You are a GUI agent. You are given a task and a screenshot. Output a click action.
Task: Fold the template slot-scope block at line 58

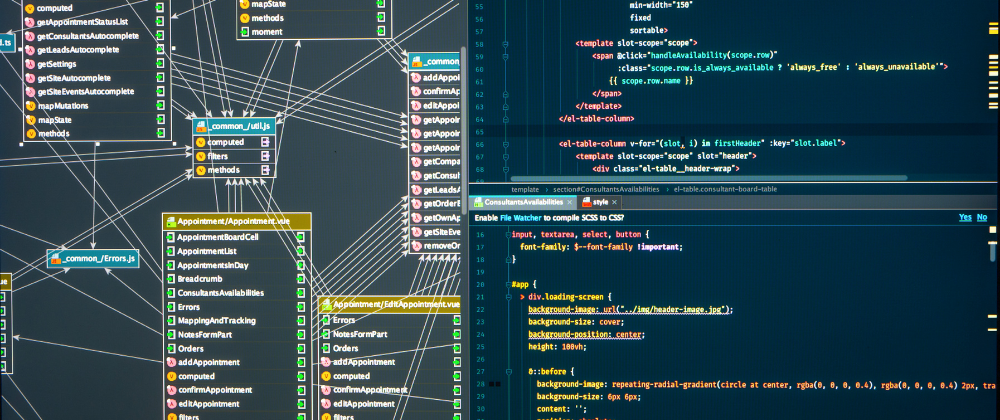[504, 44]
